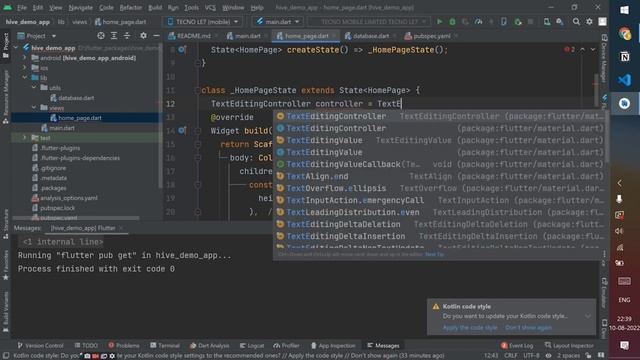The image size is (640, 360).
Task: Change CRLF line separator in status bar
Action: (511, 356)
